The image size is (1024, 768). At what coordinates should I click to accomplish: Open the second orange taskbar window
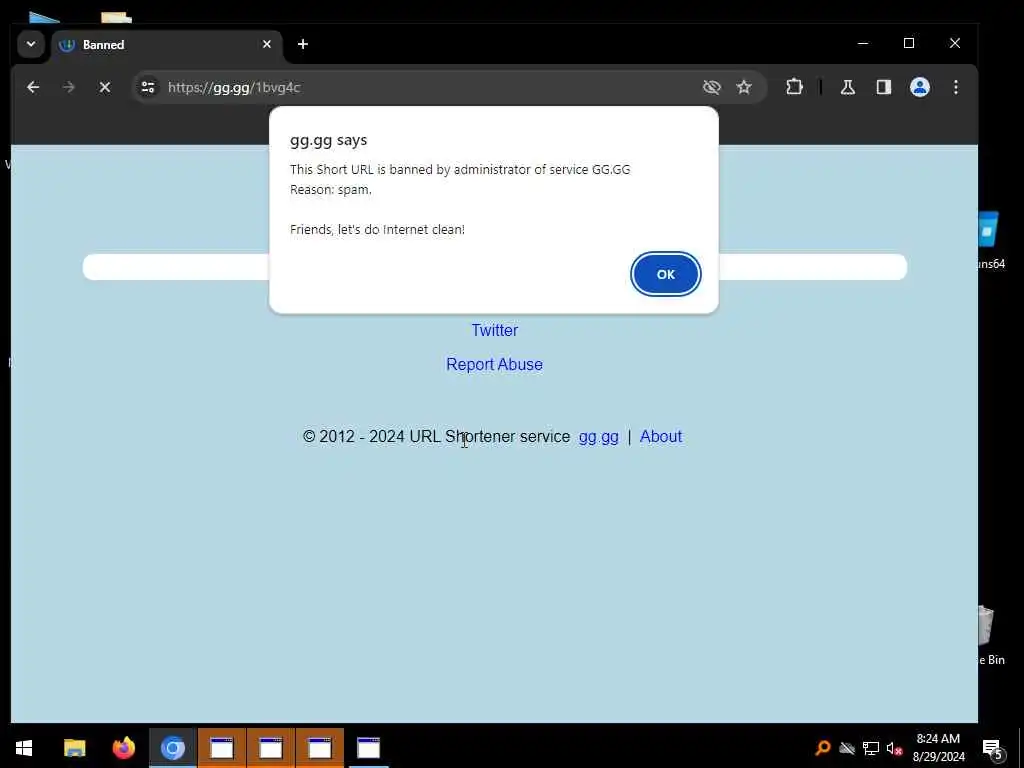point(271,748)
